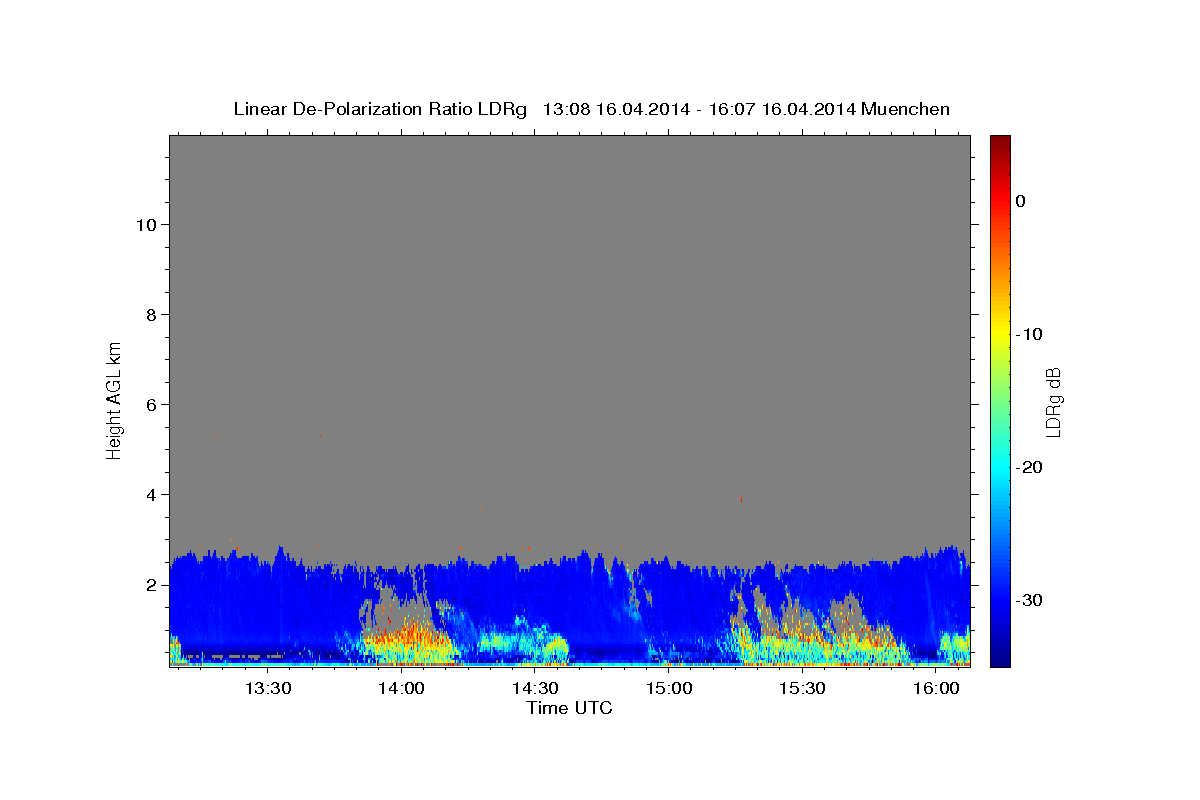The width and height of the screenshot is (1200, 800).
Task: Click the dark blue bottom of the colorbar
Action: coord(1000,659)
